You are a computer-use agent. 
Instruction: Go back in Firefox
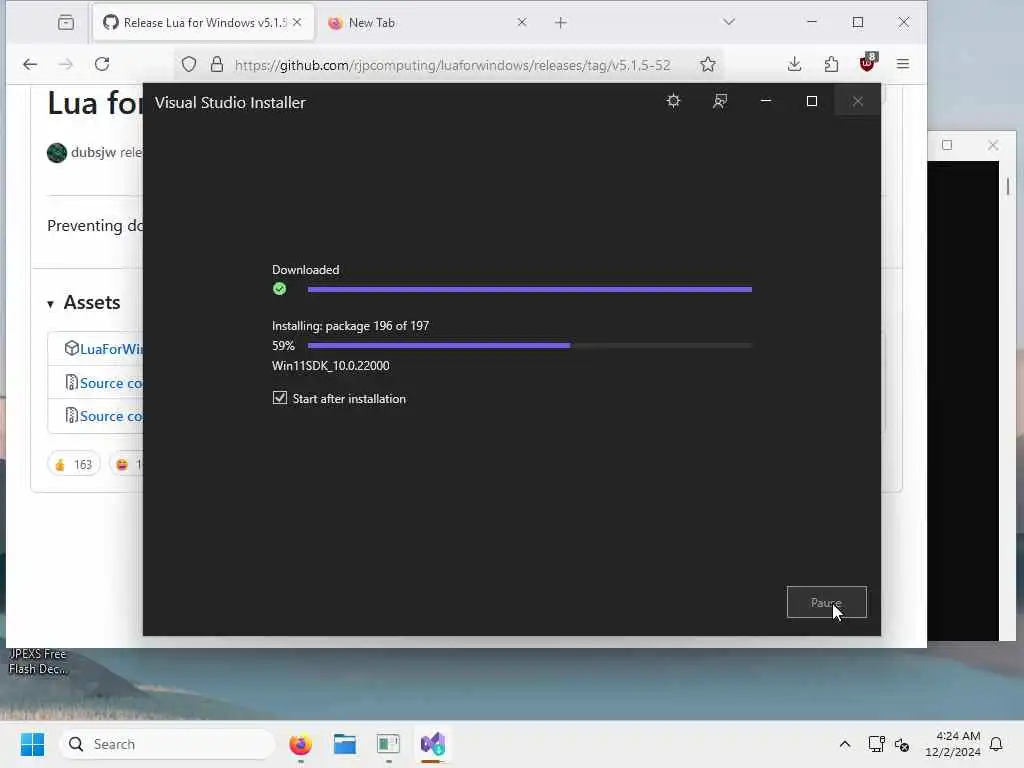click(30, 64)
